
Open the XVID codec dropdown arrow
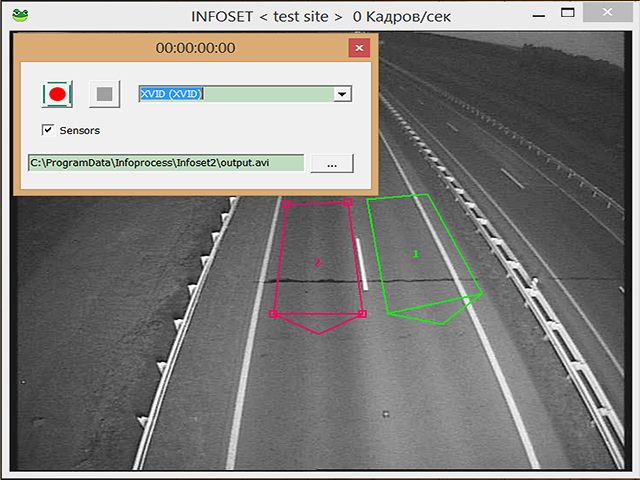[x=342, y=94]
